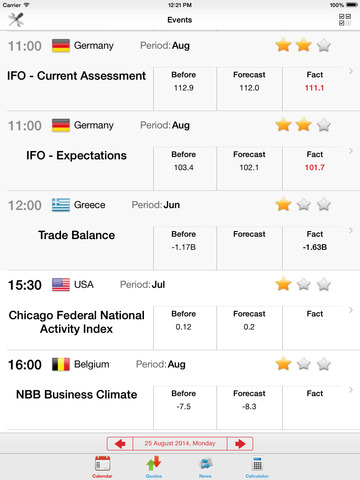Select the 25 August 2014, Monday date button
The image size is (360, 480).
[x=180, y=444]
